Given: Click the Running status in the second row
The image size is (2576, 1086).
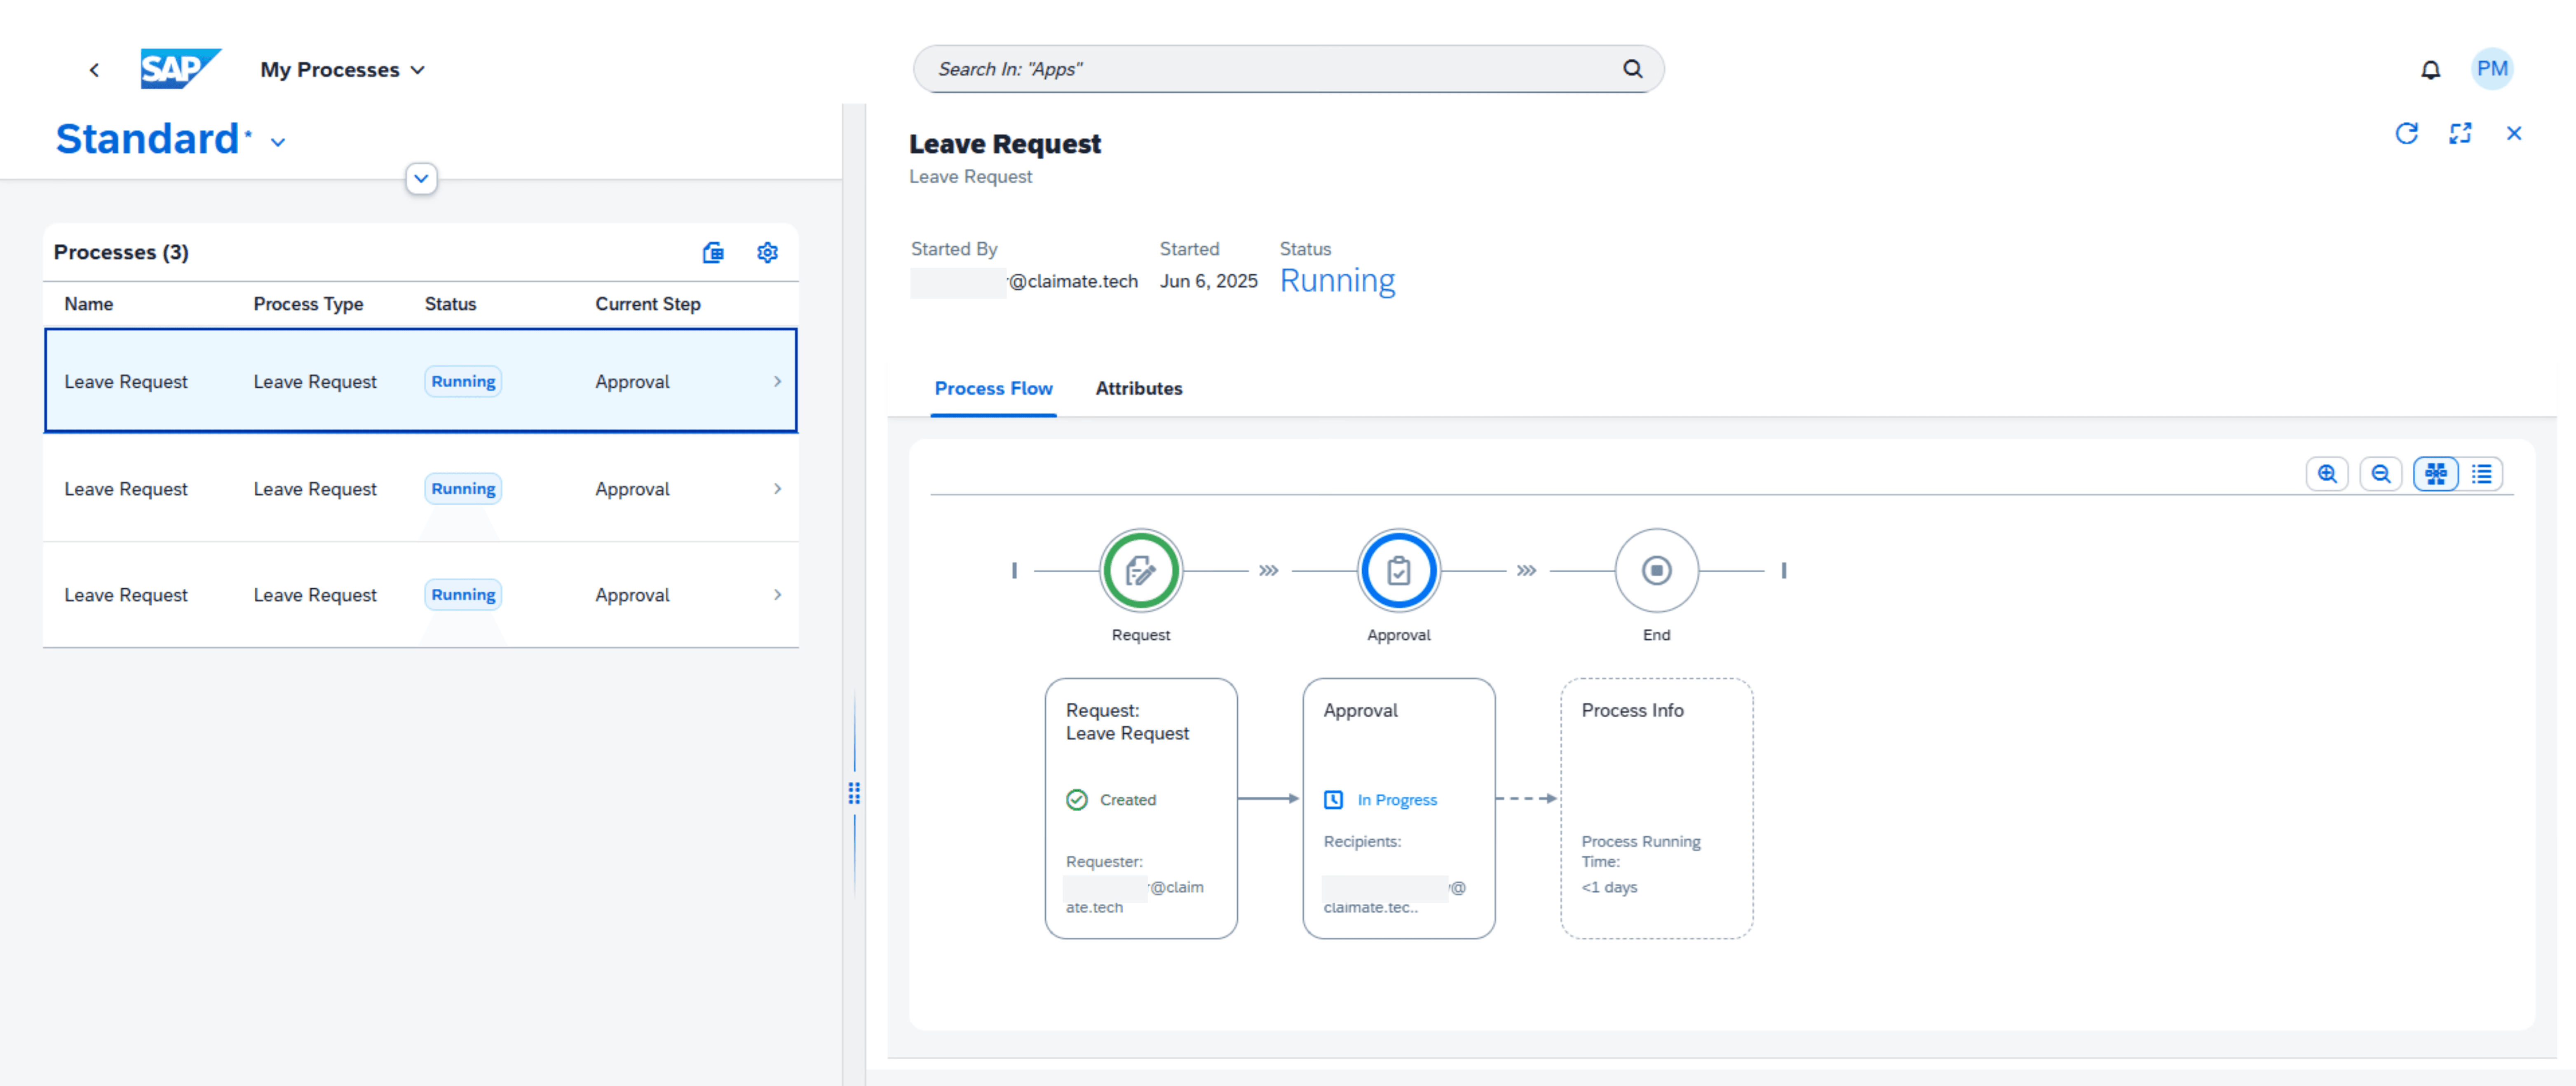Looking at the screenshot, I should click(x=463, y=489).
